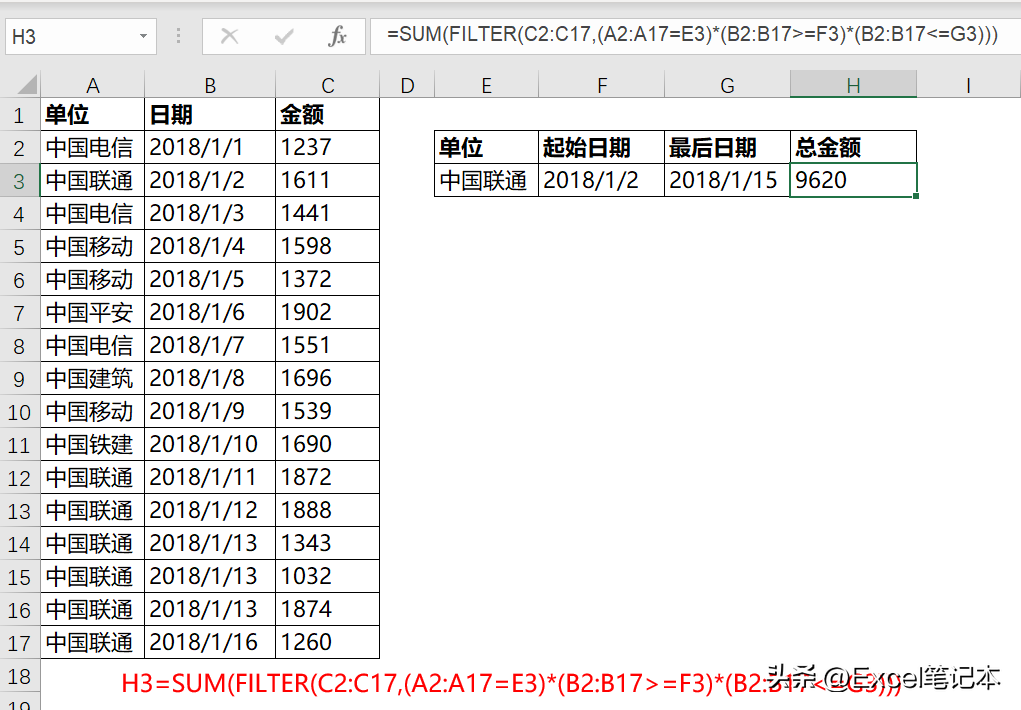Click cell F3 start date 2018/1/2

pos(602,180)
